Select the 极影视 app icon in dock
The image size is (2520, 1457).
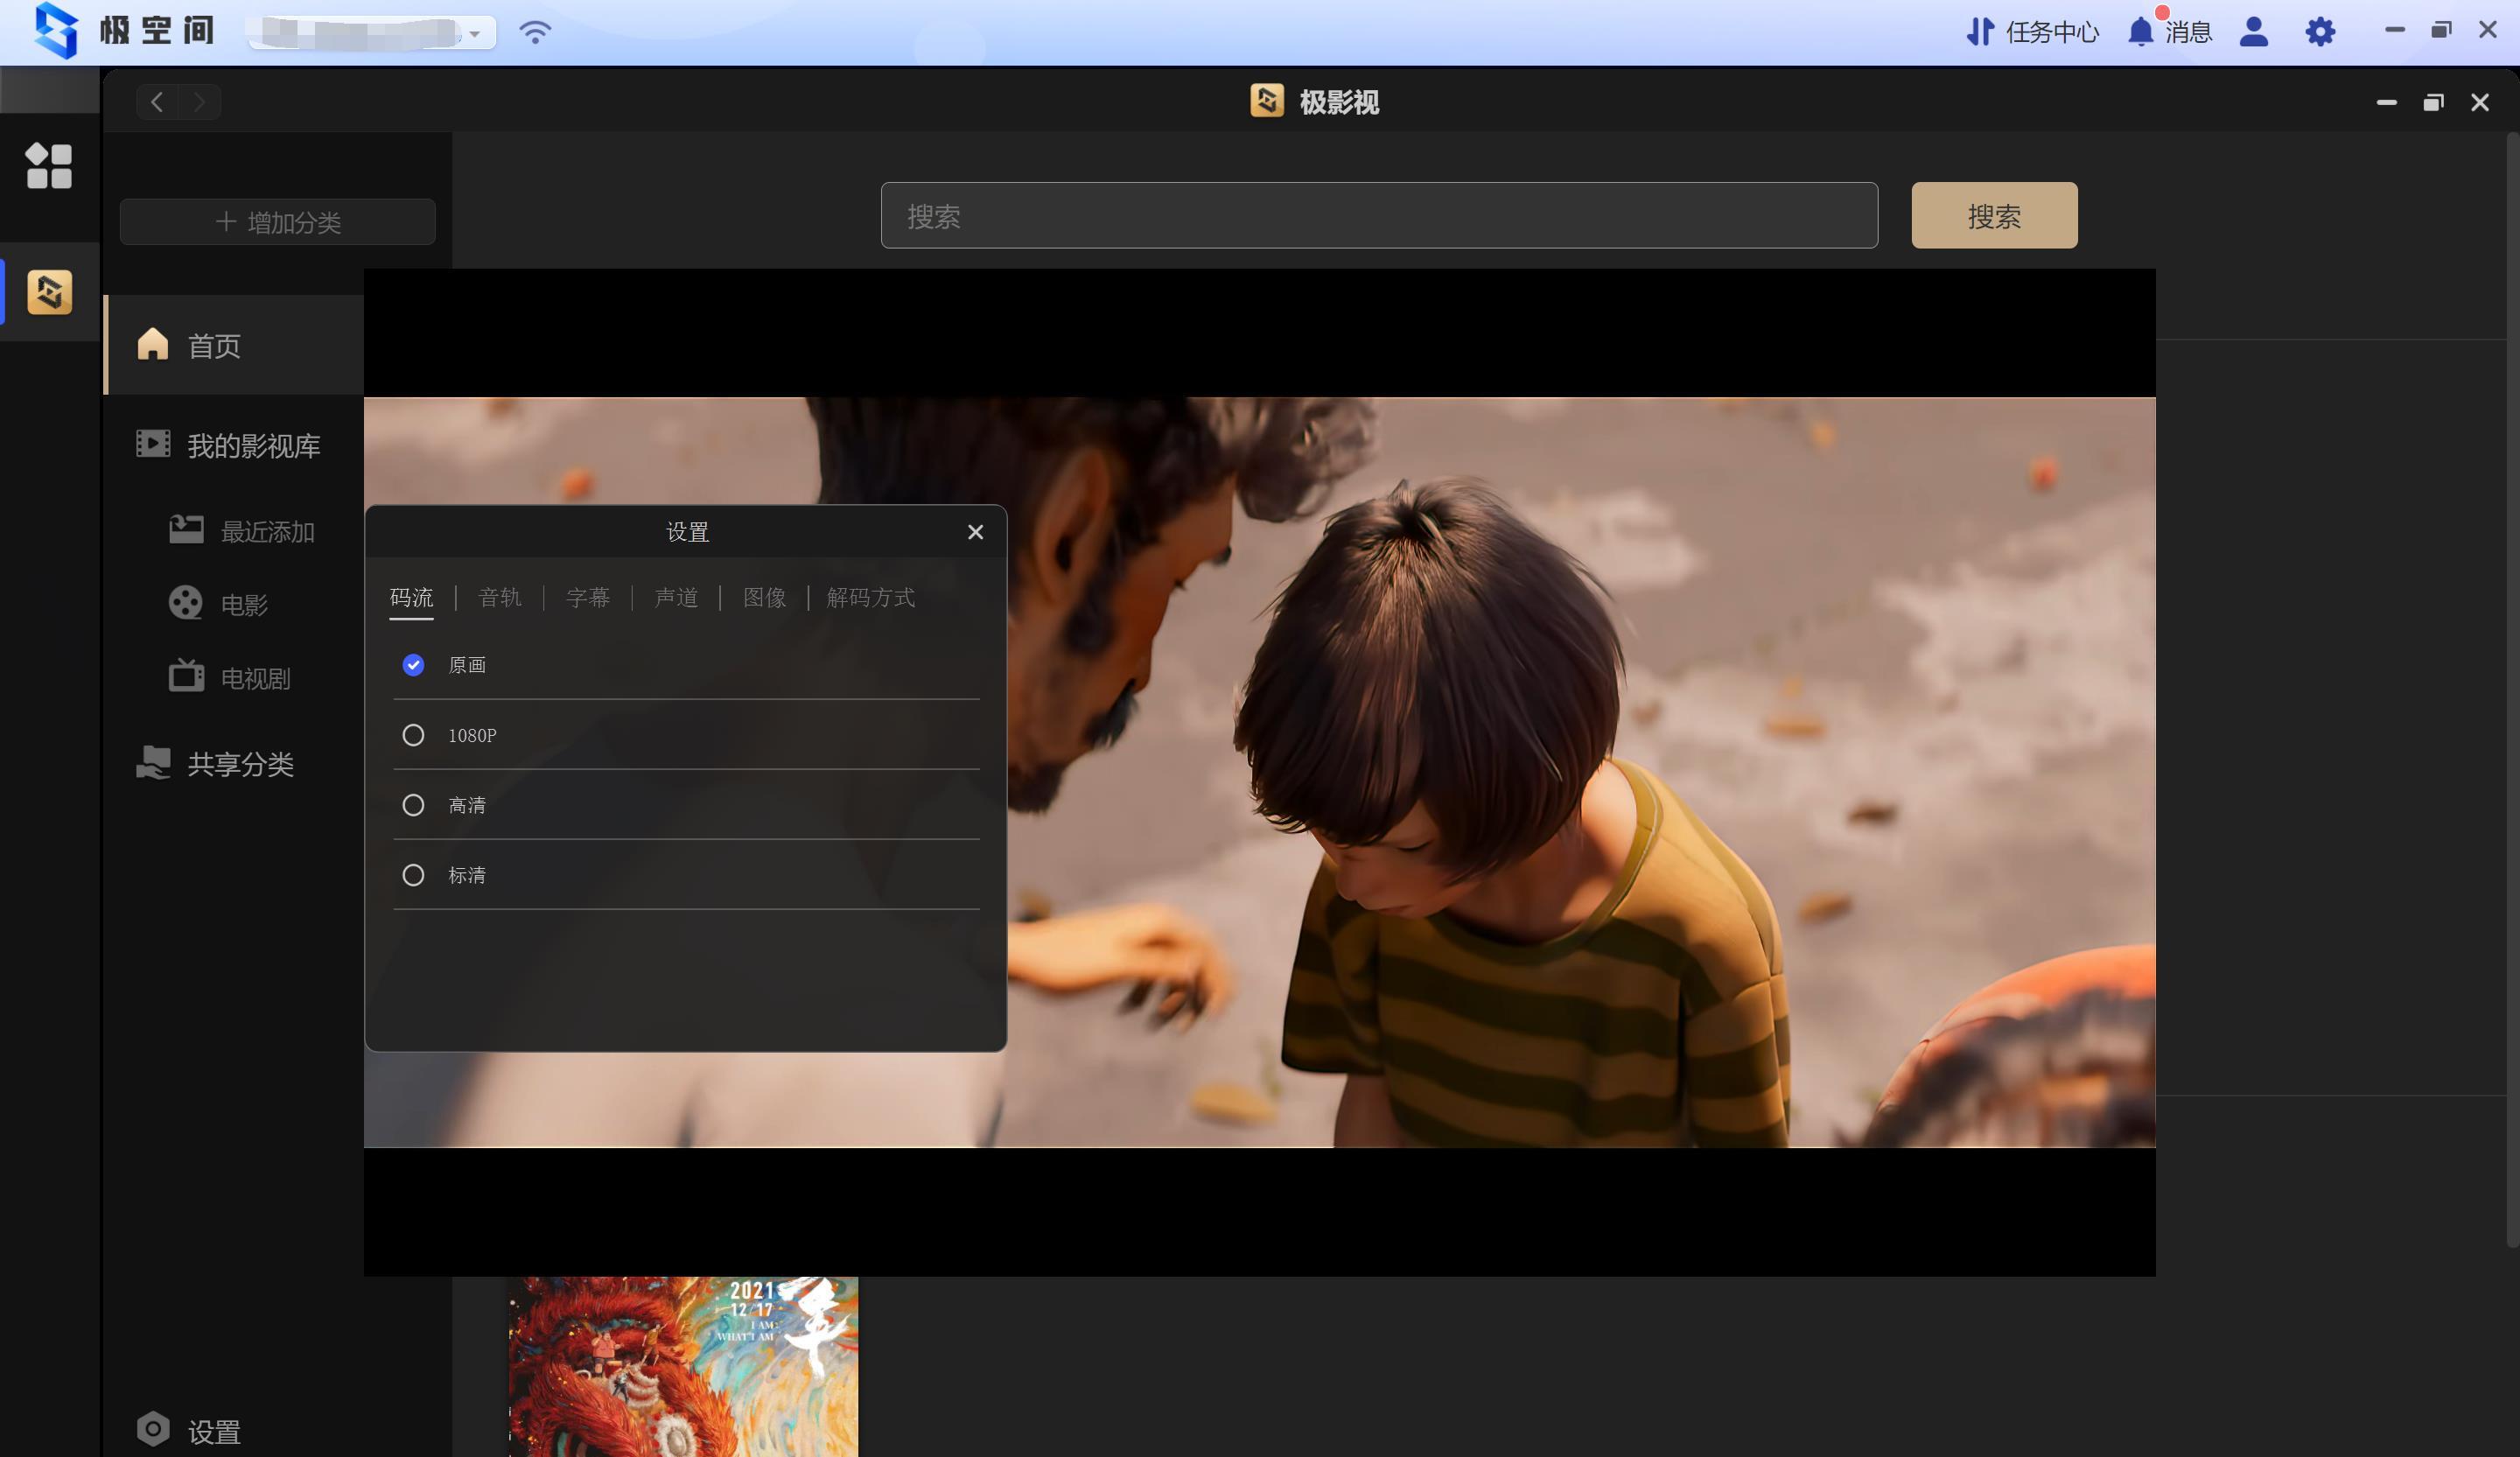point(49,292)
